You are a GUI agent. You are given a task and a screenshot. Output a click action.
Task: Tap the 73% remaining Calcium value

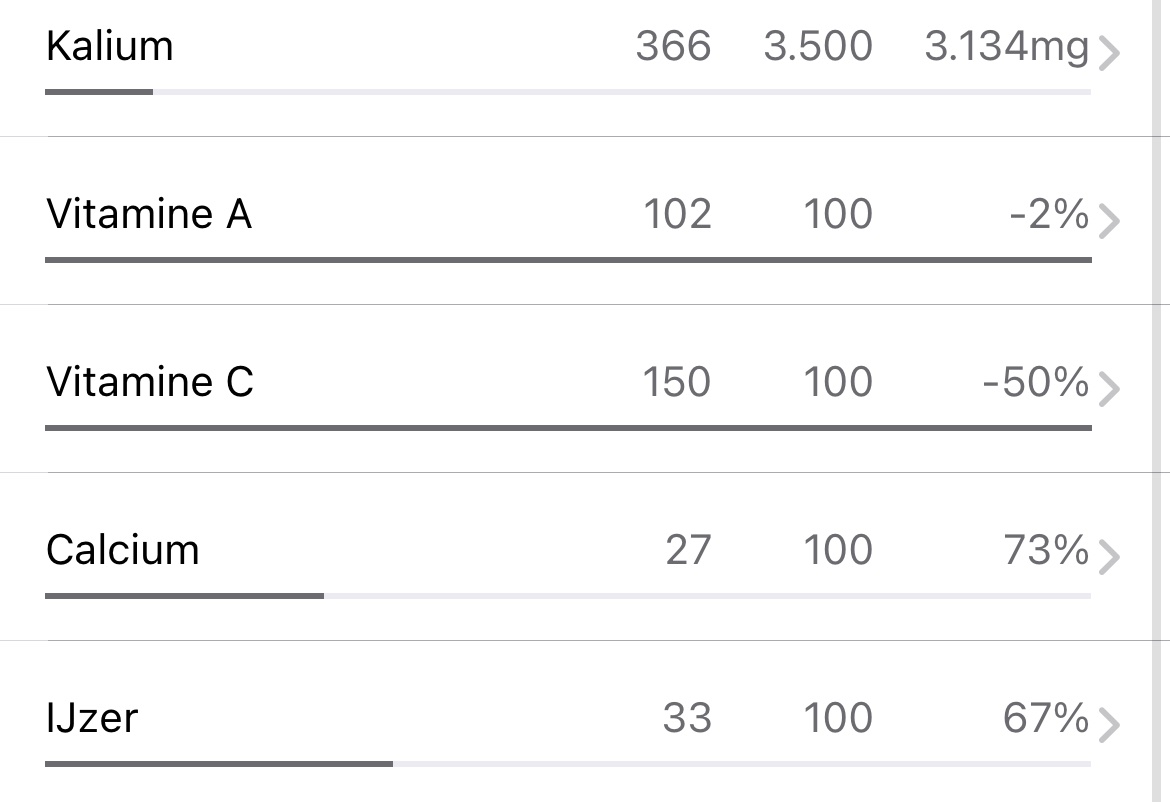(x=1046, y=550)
